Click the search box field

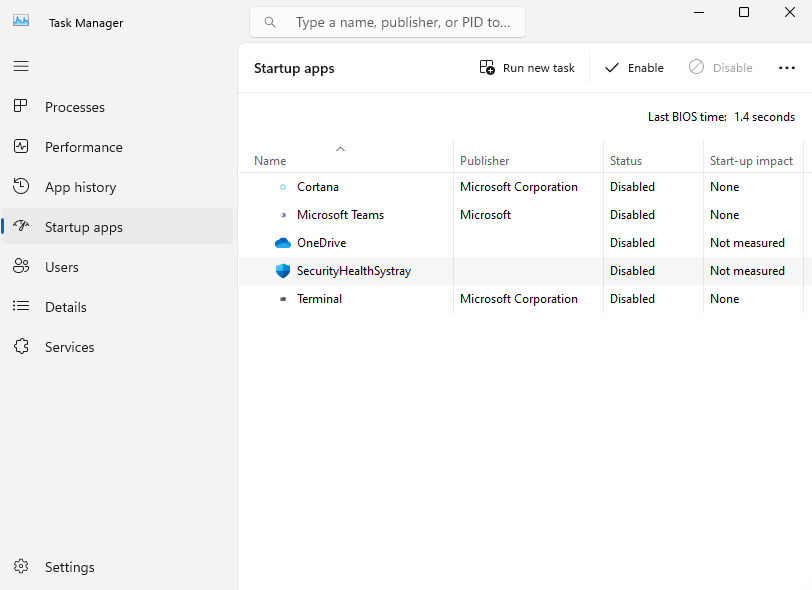pyautogui.click(x=400, y=22)
